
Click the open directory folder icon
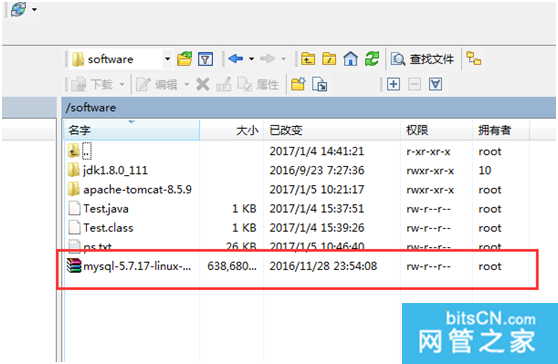185,59
